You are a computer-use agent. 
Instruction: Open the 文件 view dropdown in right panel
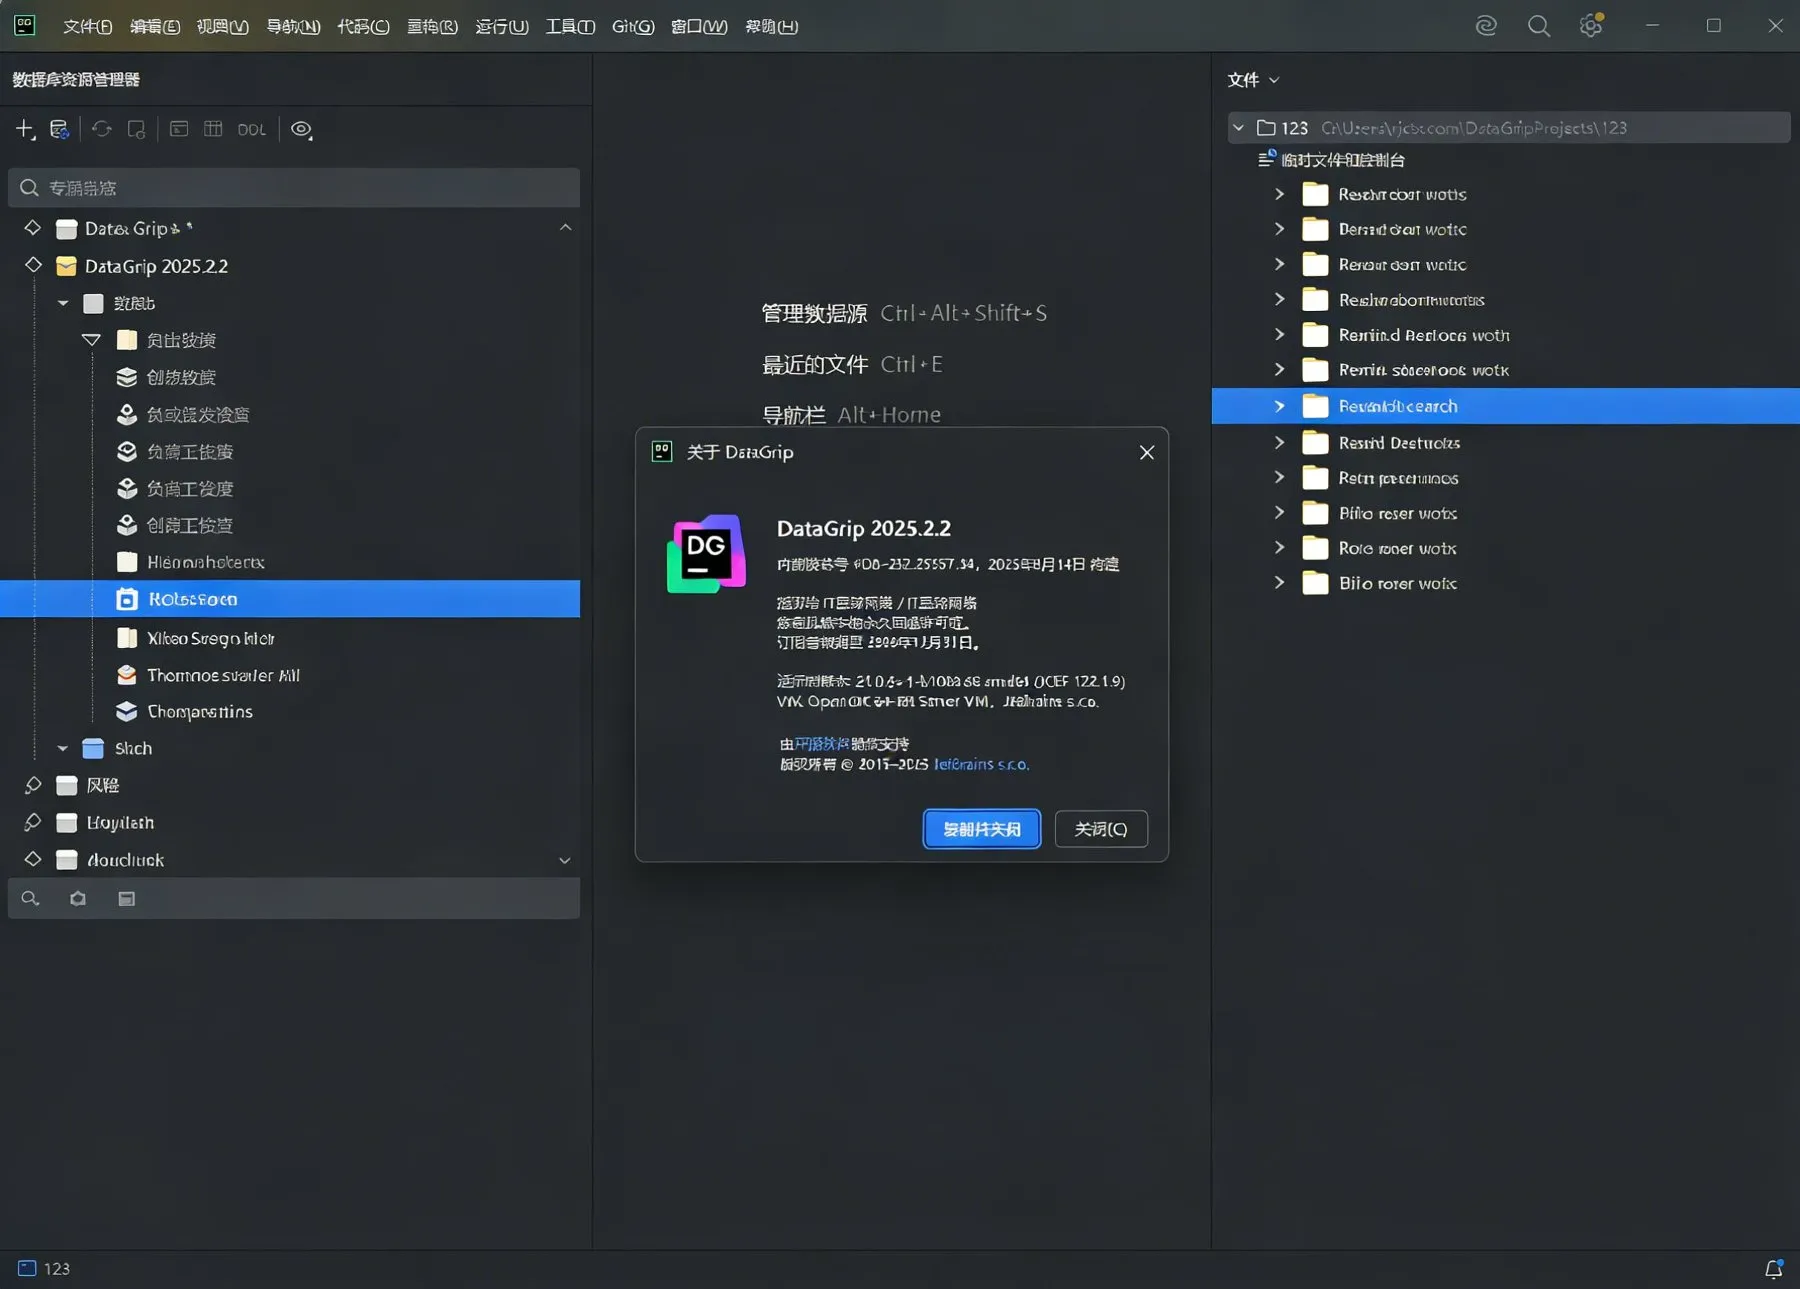[x=1253, y=80]
